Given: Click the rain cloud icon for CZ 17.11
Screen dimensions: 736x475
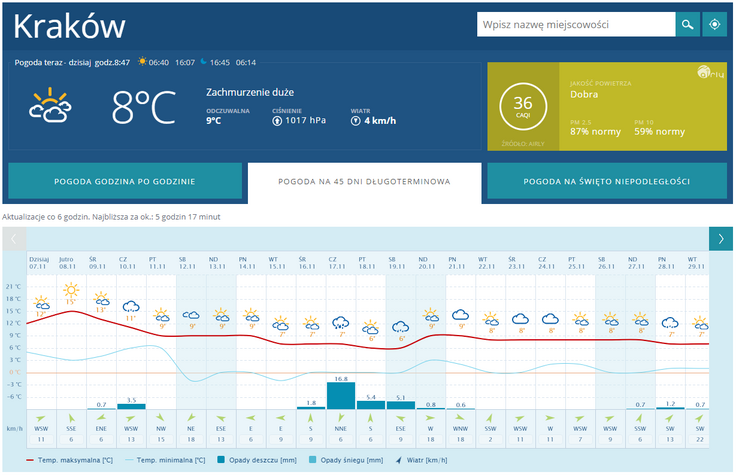Looking at the screenshot, I should coord(340,323).
